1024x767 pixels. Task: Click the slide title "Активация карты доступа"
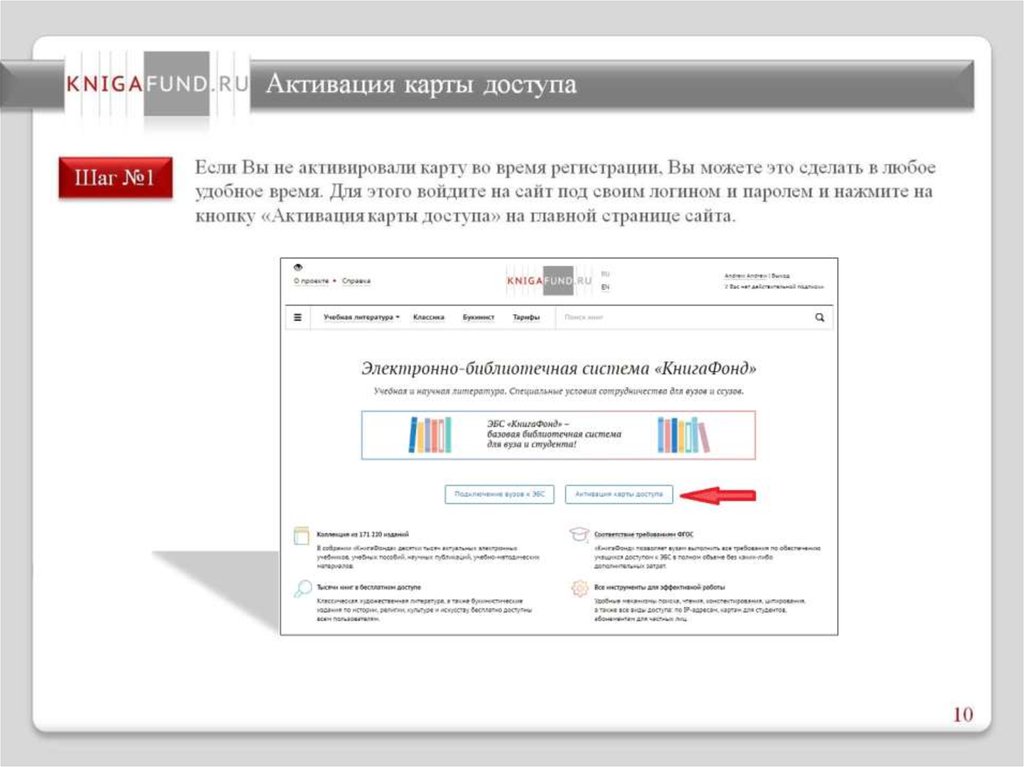pyautogui.click(x=421, y=84)
